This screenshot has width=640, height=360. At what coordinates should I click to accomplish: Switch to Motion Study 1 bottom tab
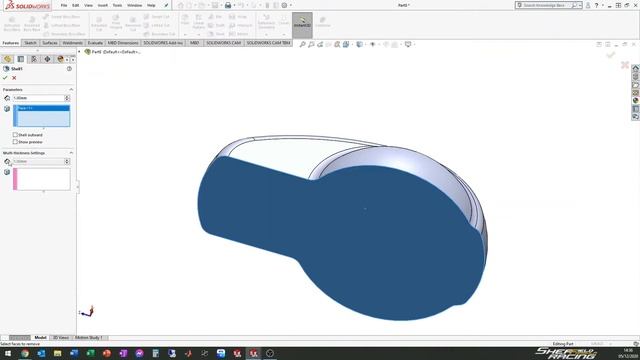(x=89, y=338)
